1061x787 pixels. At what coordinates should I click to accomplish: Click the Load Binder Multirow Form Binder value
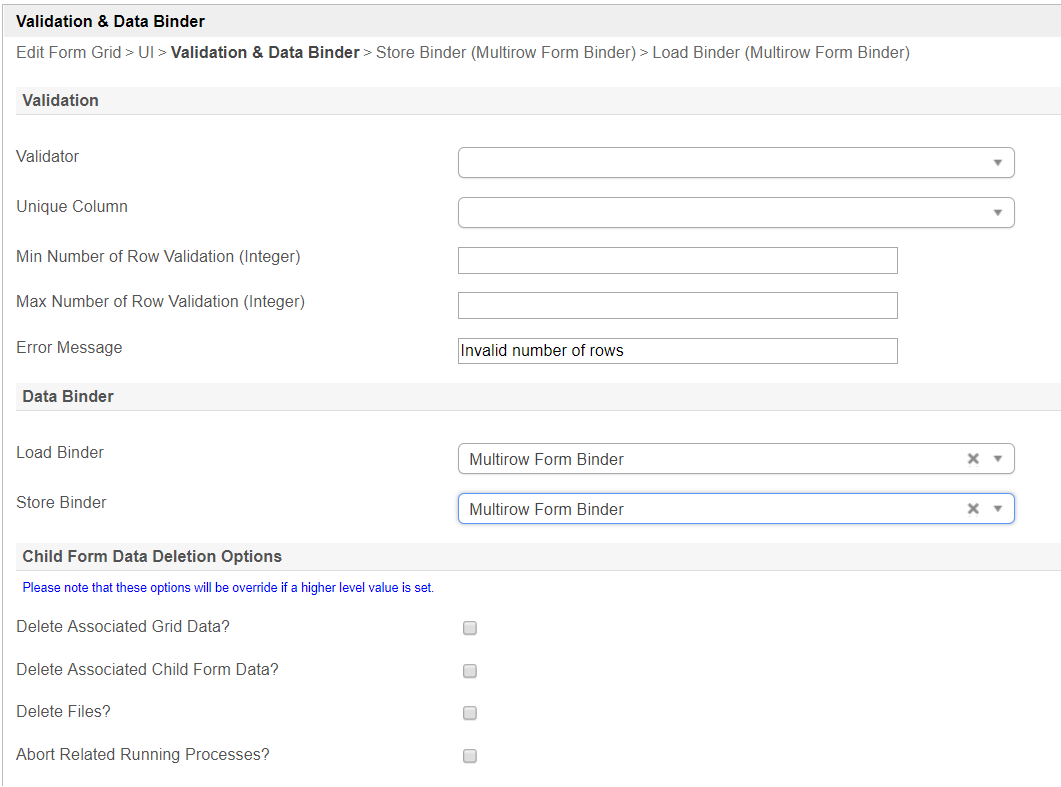pyautogui.click(x=546, y=460)
